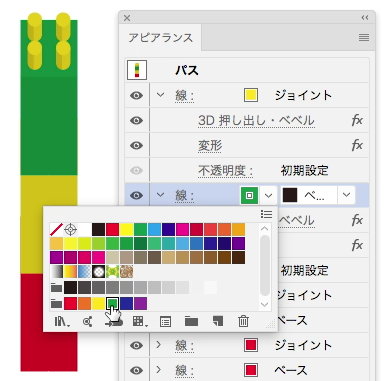The height and width of the screenshot is (381, 390).
Task: Create a new swatch
Action: pyautogui.click(x=217, y=321)
